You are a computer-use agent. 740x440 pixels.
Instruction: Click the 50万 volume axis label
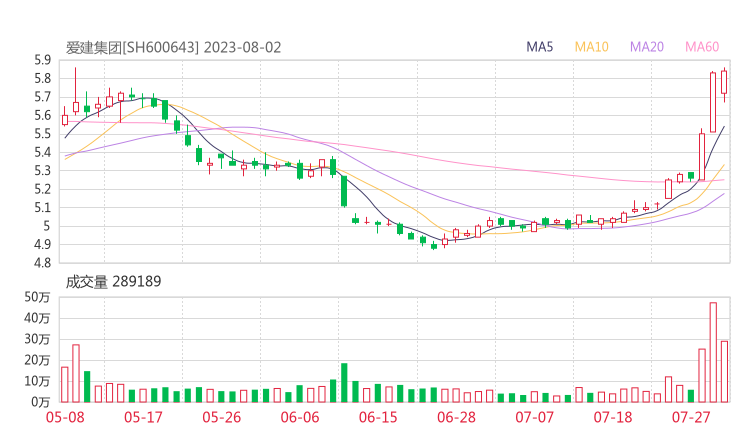(37, 297)
